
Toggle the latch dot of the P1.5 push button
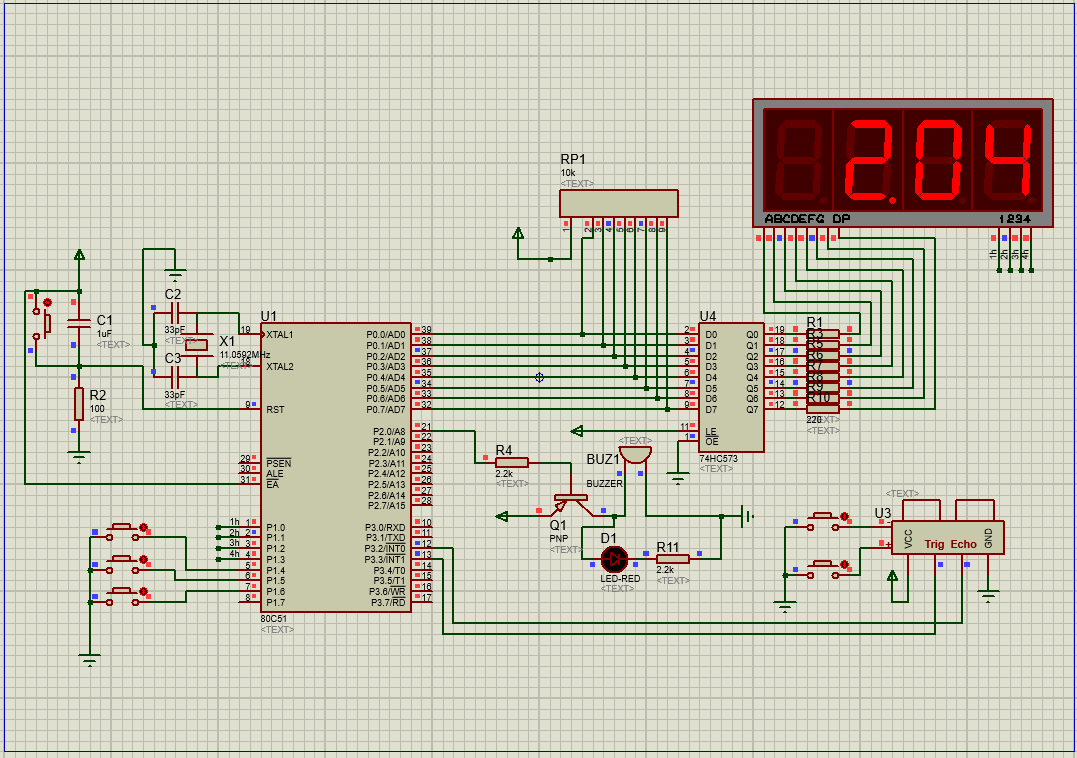click(x=144, y=560)
